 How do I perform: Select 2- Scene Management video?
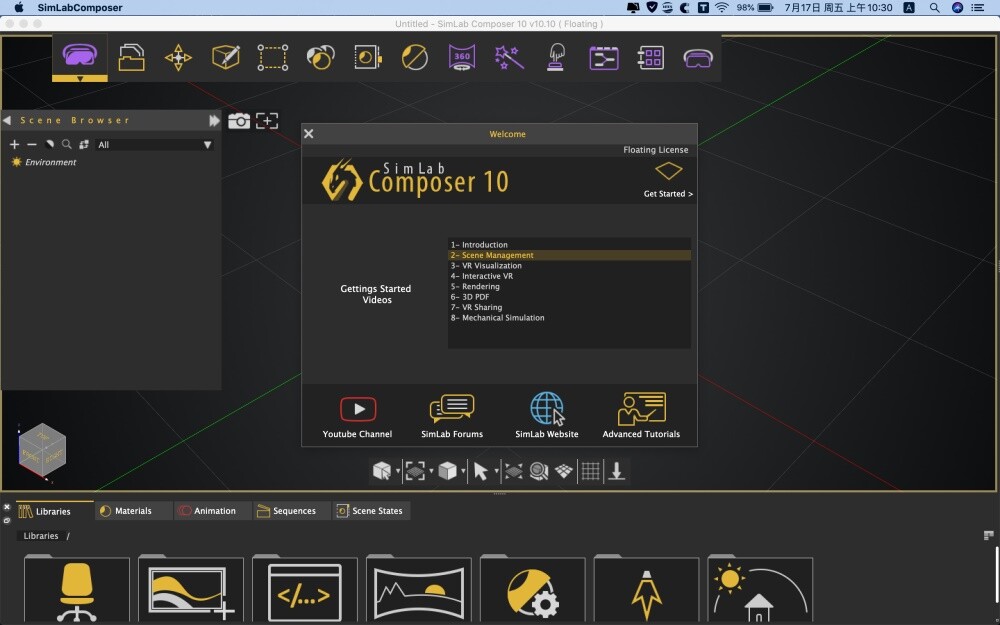click(569, 255)
